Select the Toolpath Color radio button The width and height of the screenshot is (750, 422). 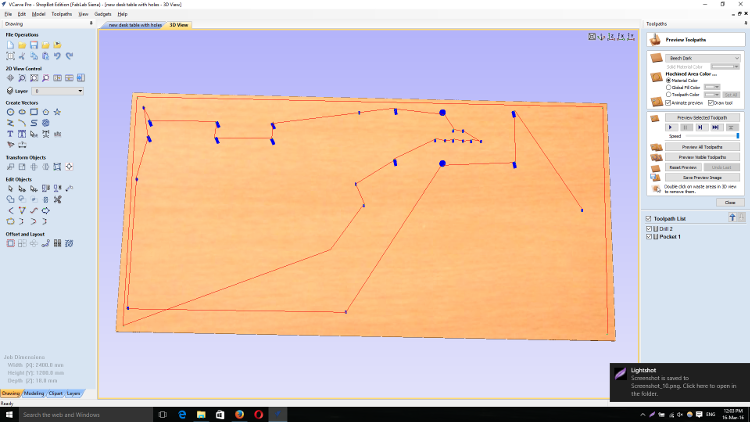tap(669, 95)
